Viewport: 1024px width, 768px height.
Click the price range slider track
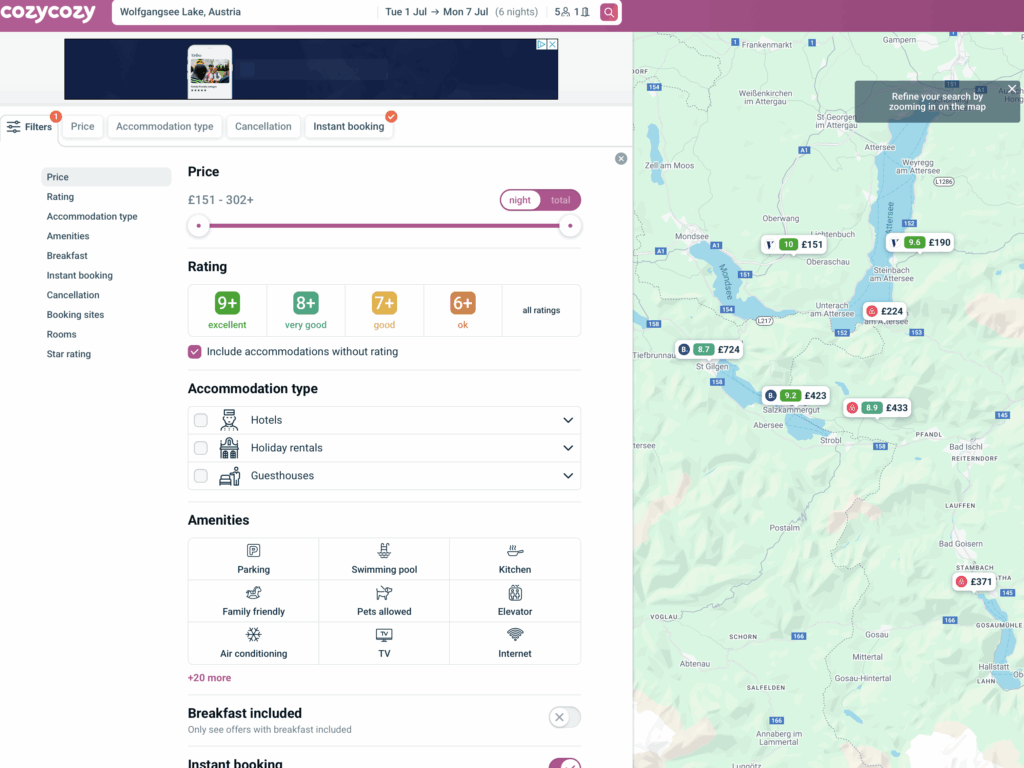click(x=384, y=226)
